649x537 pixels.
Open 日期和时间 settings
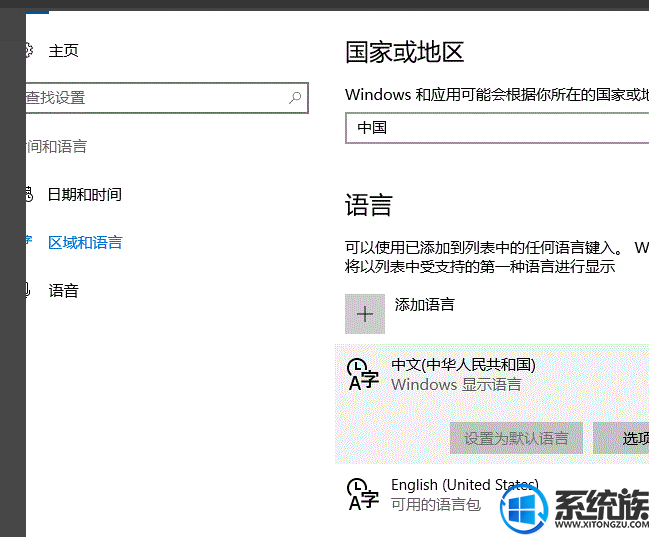84,195
